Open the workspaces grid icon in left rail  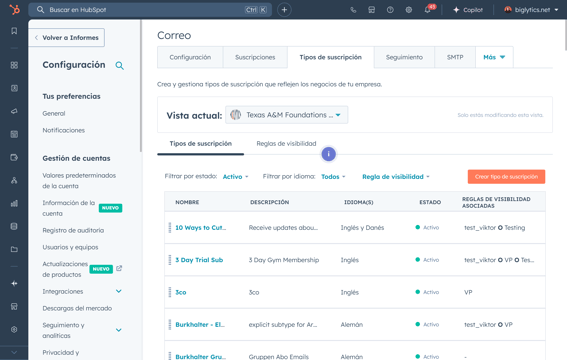(x=14, y=65)
